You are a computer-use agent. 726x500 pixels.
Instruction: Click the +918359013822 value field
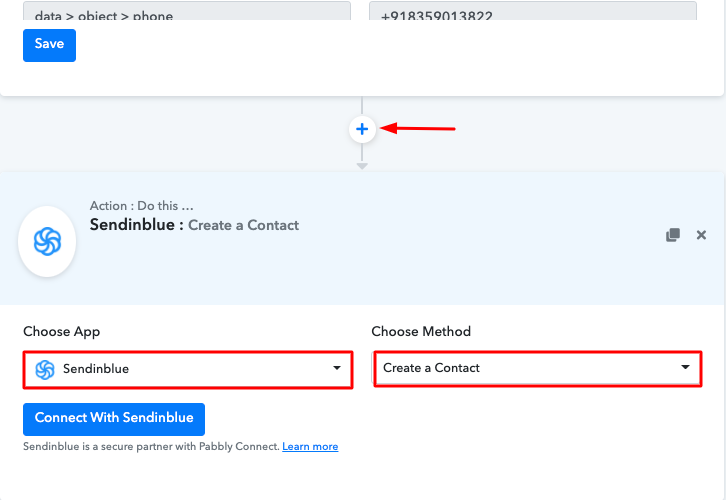(533, 10)
